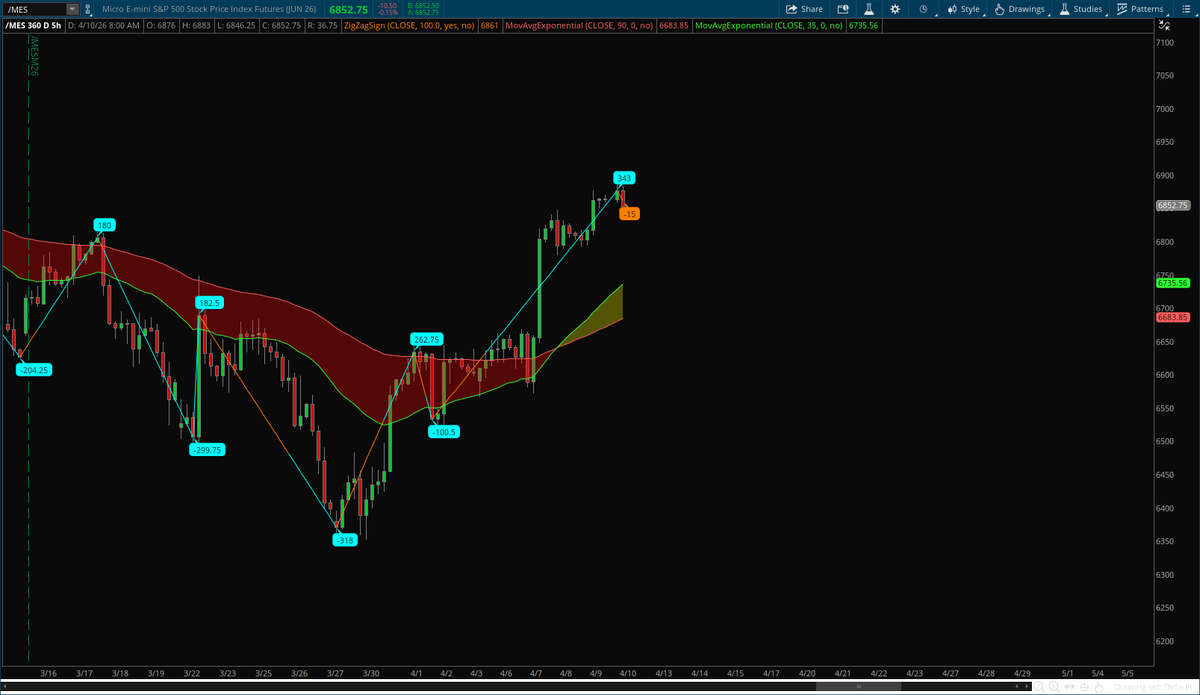
Task: Click the zoom out magnifier icon
Action: (1037, 687)
